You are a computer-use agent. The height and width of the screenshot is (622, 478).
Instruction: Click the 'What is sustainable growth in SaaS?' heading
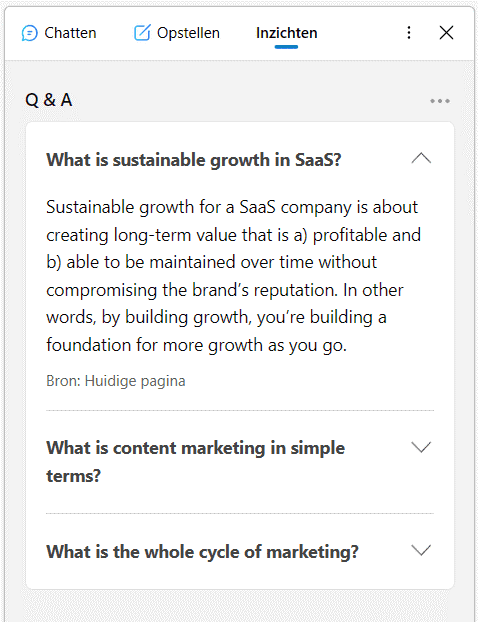pos(194,160)
